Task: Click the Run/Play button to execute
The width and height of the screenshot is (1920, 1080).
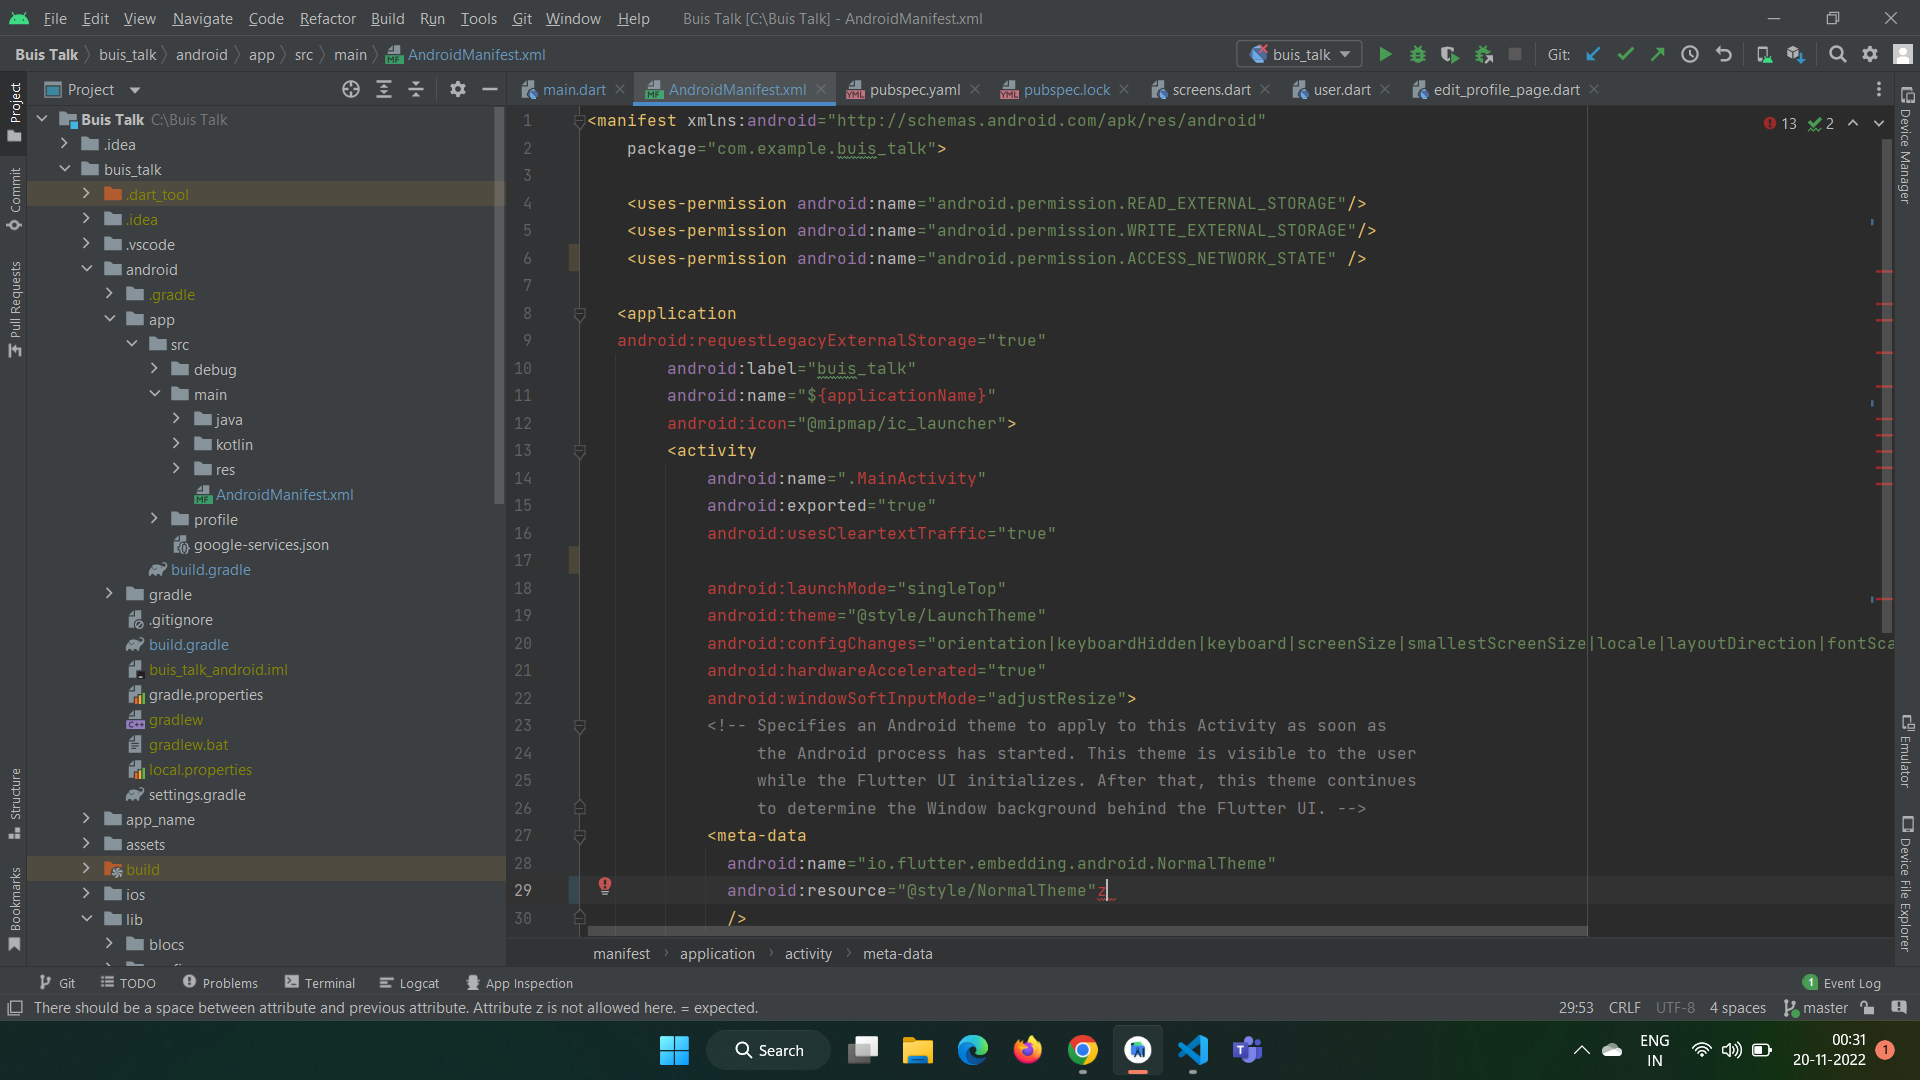Action: [x=1385, y=54]
